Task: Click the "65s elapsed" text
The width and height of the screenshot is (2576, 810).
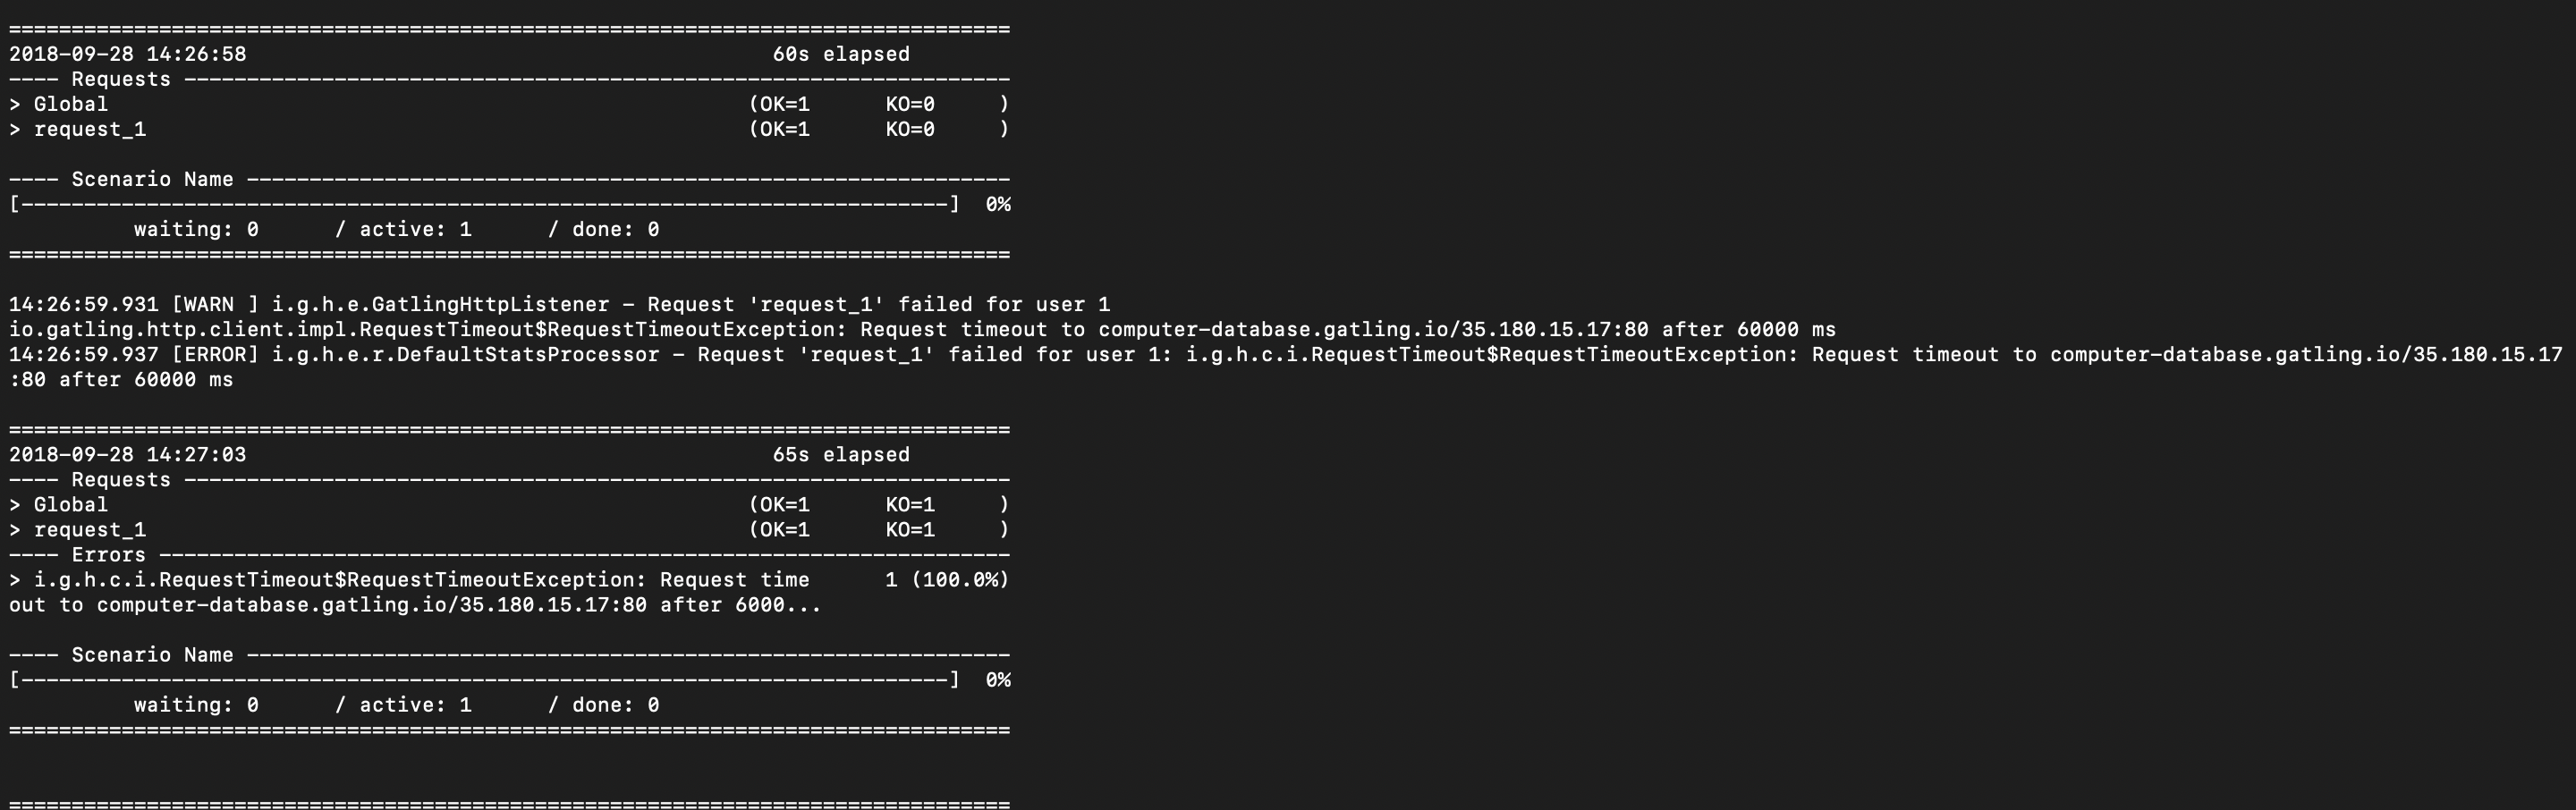Action: (841, 455)
